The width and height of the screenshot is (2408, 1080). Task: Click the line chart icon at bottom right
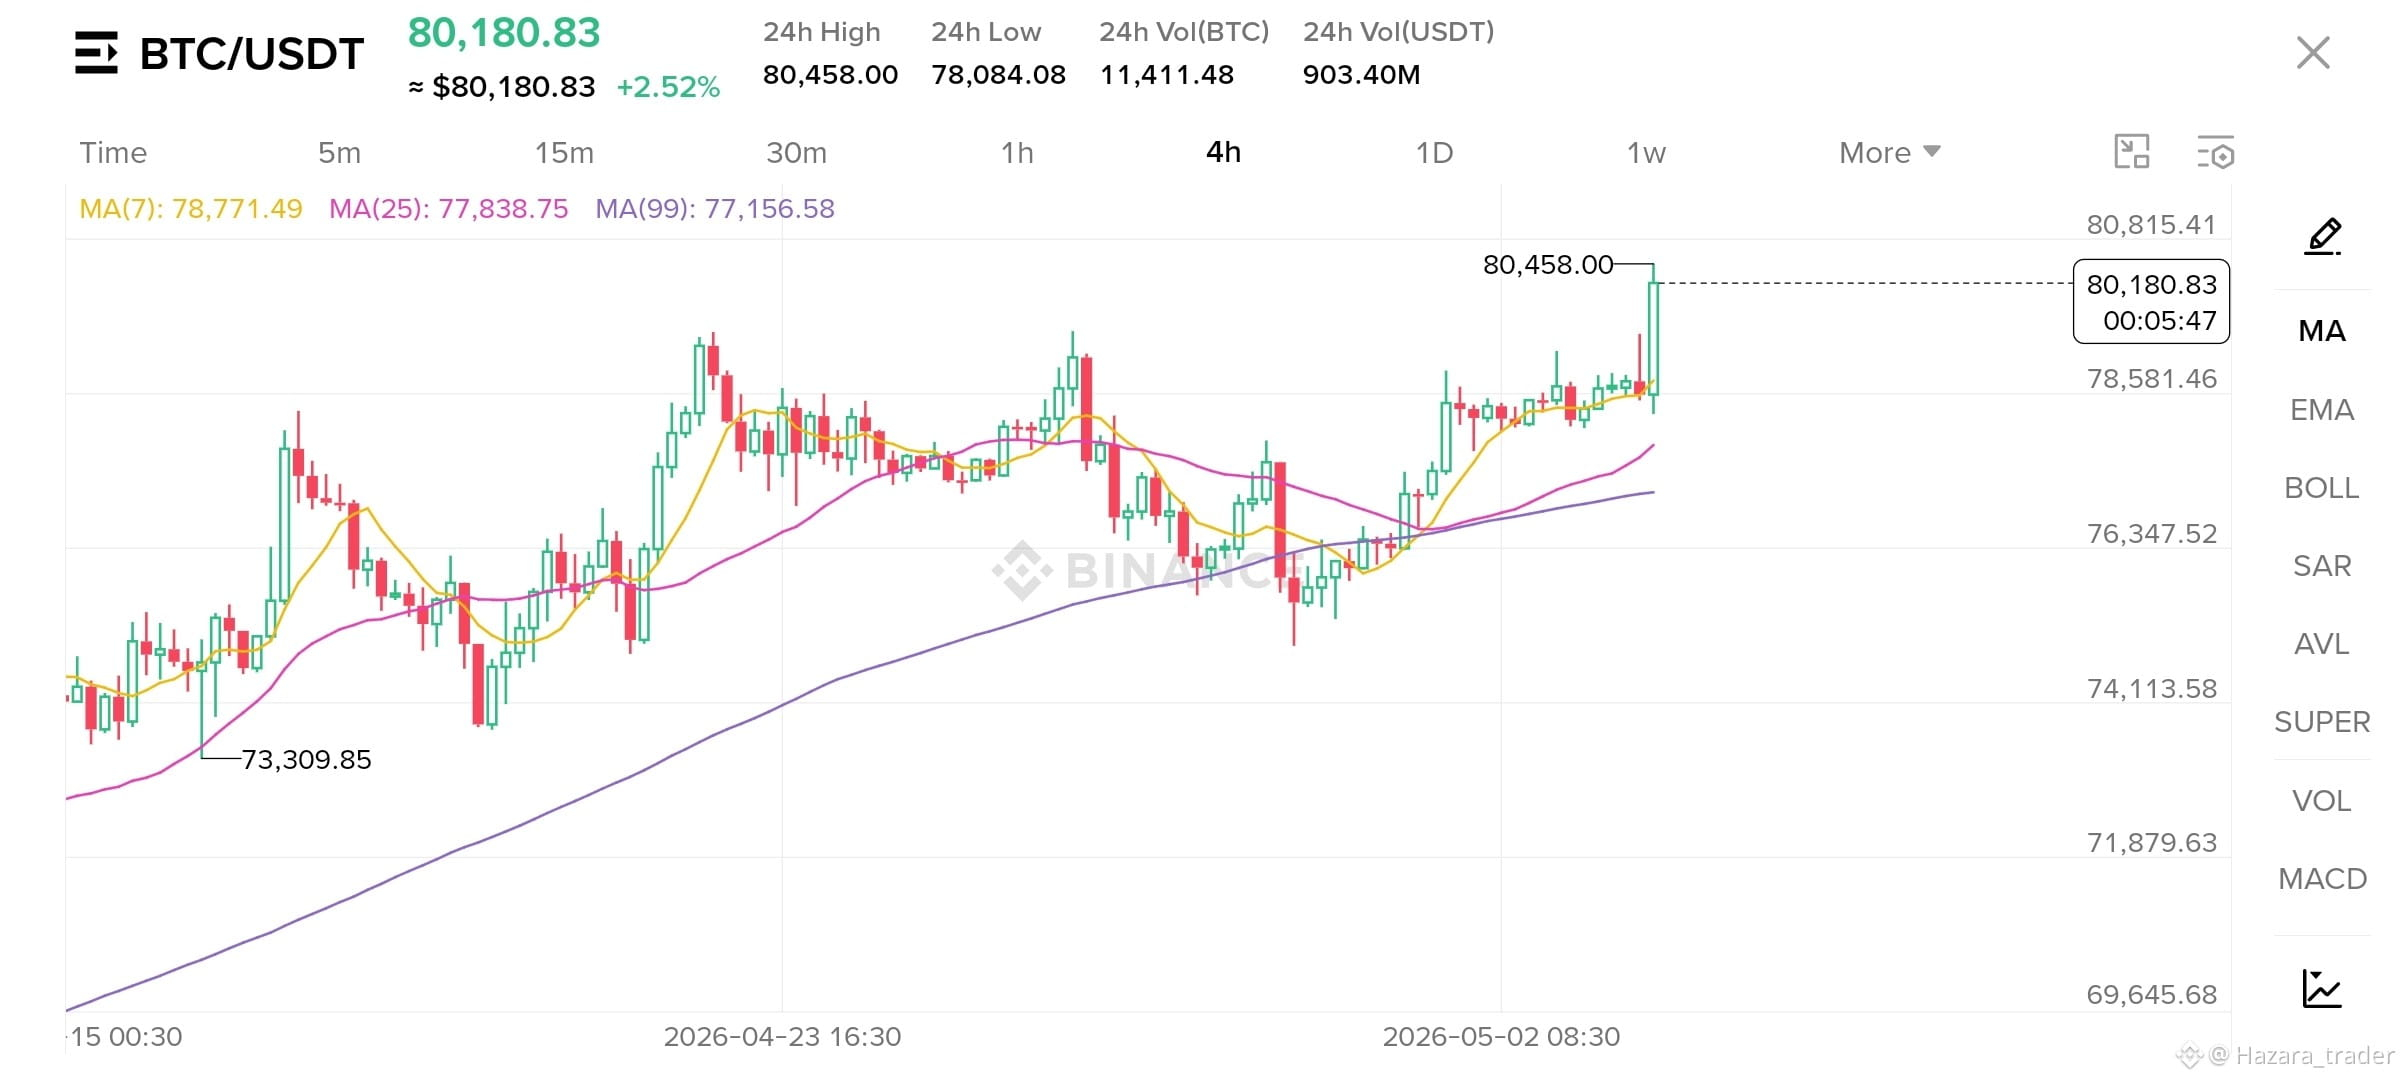2322,988
